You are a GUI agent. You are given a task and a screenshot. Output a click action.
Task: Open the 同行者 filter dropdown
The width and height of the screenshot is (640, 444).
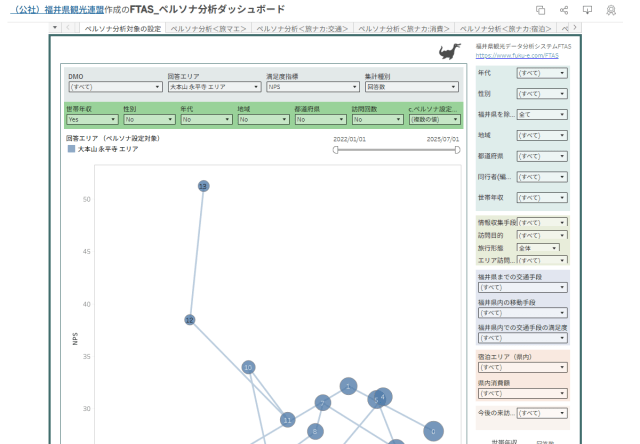[x=542, y=177]
